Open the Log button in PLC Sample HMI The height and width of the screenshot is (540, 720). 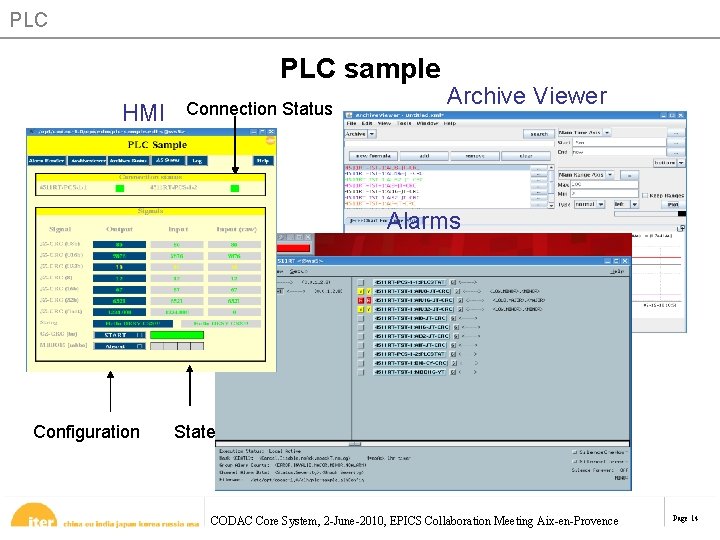pyautogui.click(x=197, y=160)
